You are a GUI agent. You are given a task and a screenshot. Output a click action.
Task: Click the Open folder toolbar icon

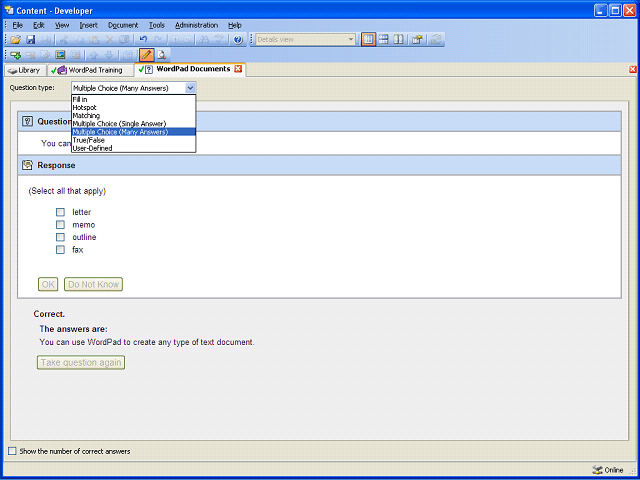point(16,40)
